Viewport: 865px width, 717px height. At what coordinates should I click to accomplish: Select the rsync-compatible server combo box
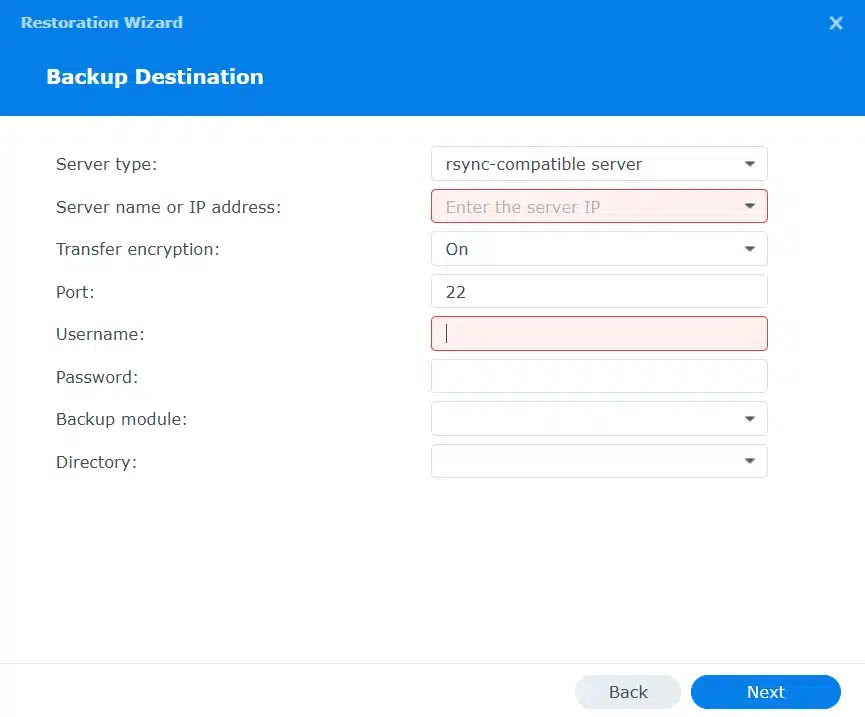point(585,164)
